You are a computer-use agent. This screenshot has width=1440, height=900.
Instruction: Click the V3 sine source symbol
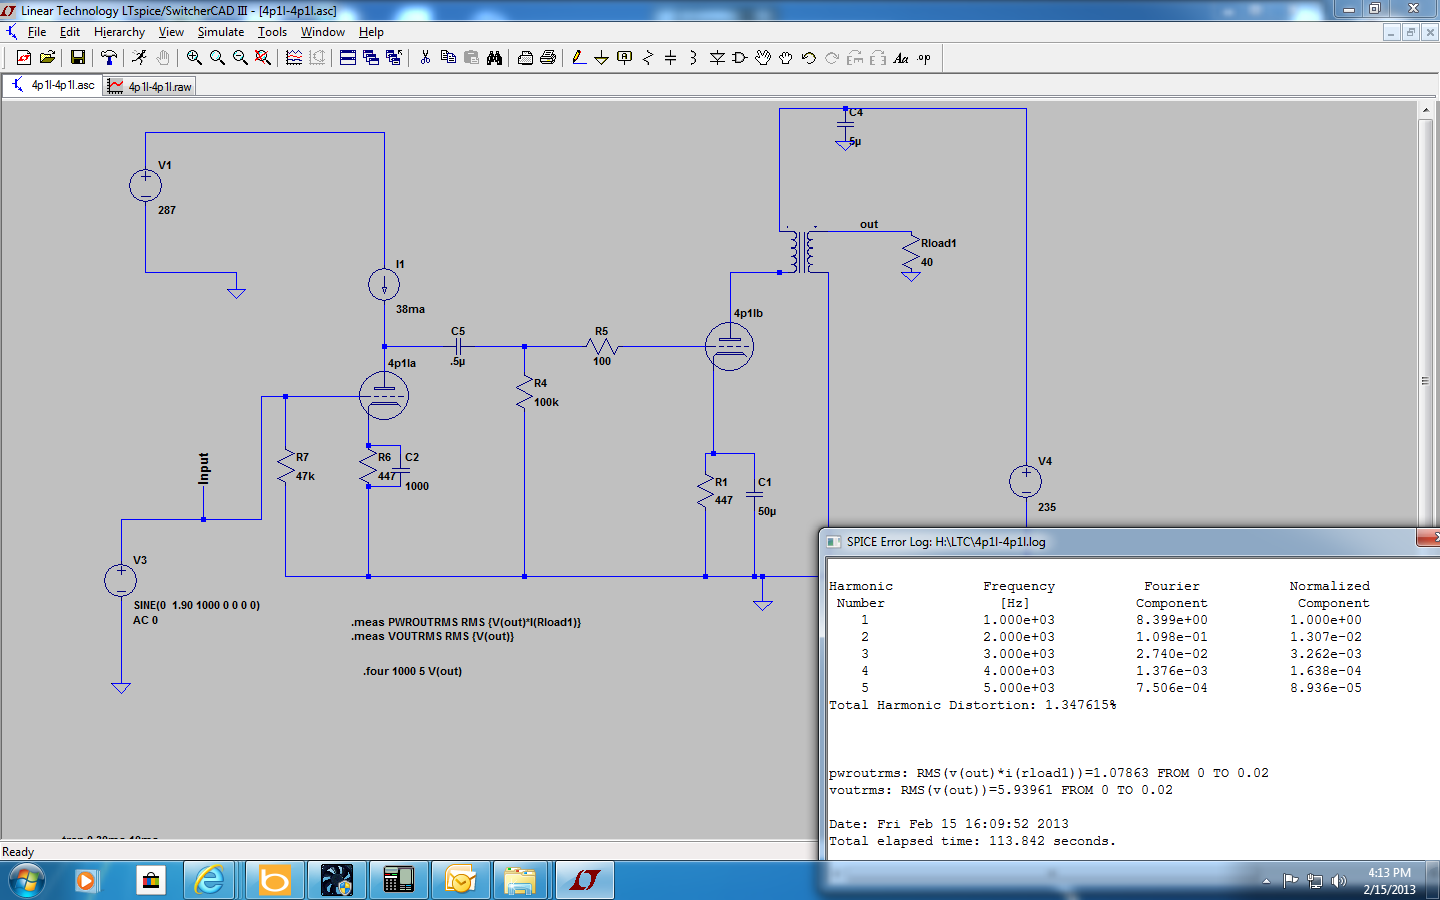point(121,580)
